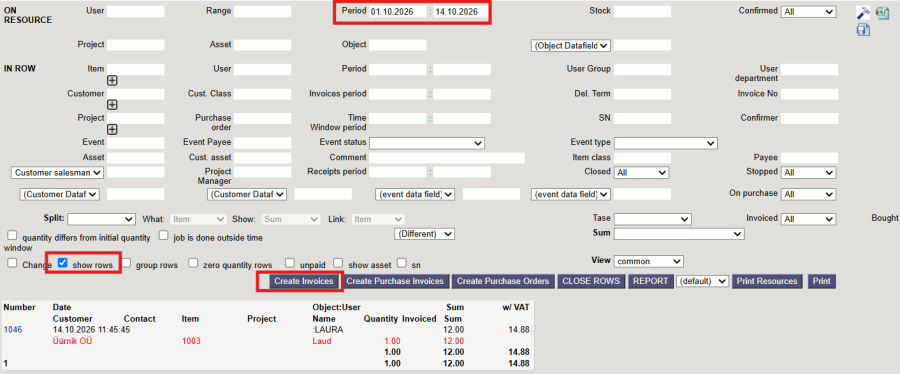Expand the Sum dropdown
Viewport: 900px width, 374px height.
click(679, 234)
